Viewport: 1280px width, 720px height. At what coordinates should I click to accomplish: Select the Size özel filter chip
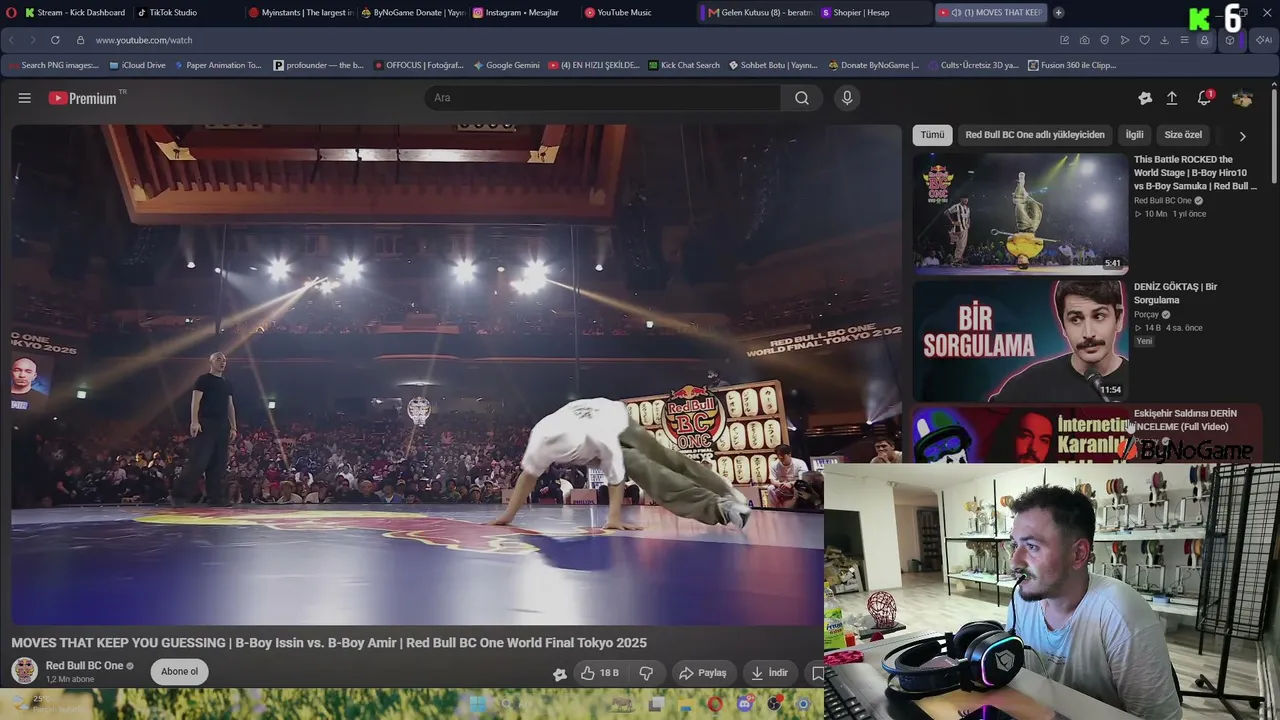(1183, 135)
